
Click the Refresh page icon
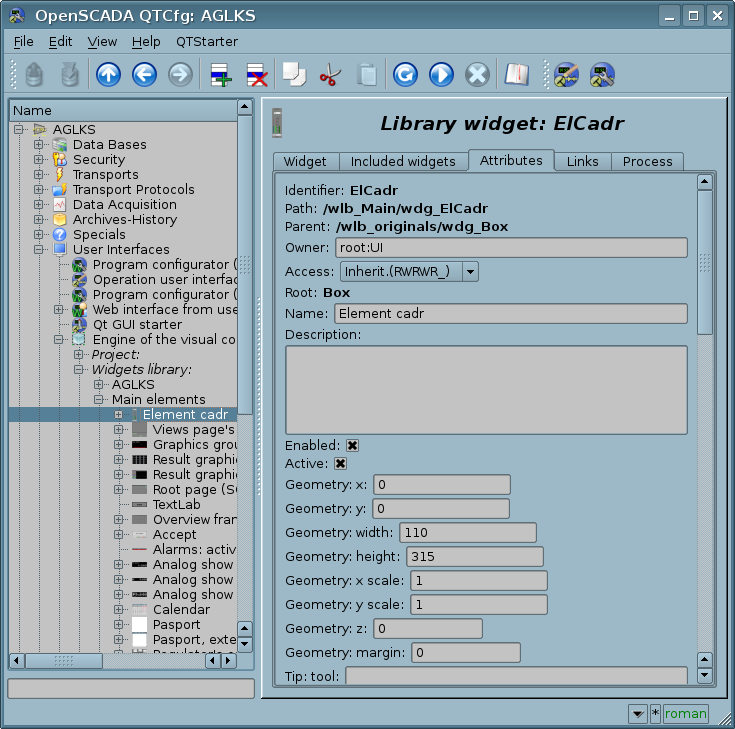click(404, 74)
